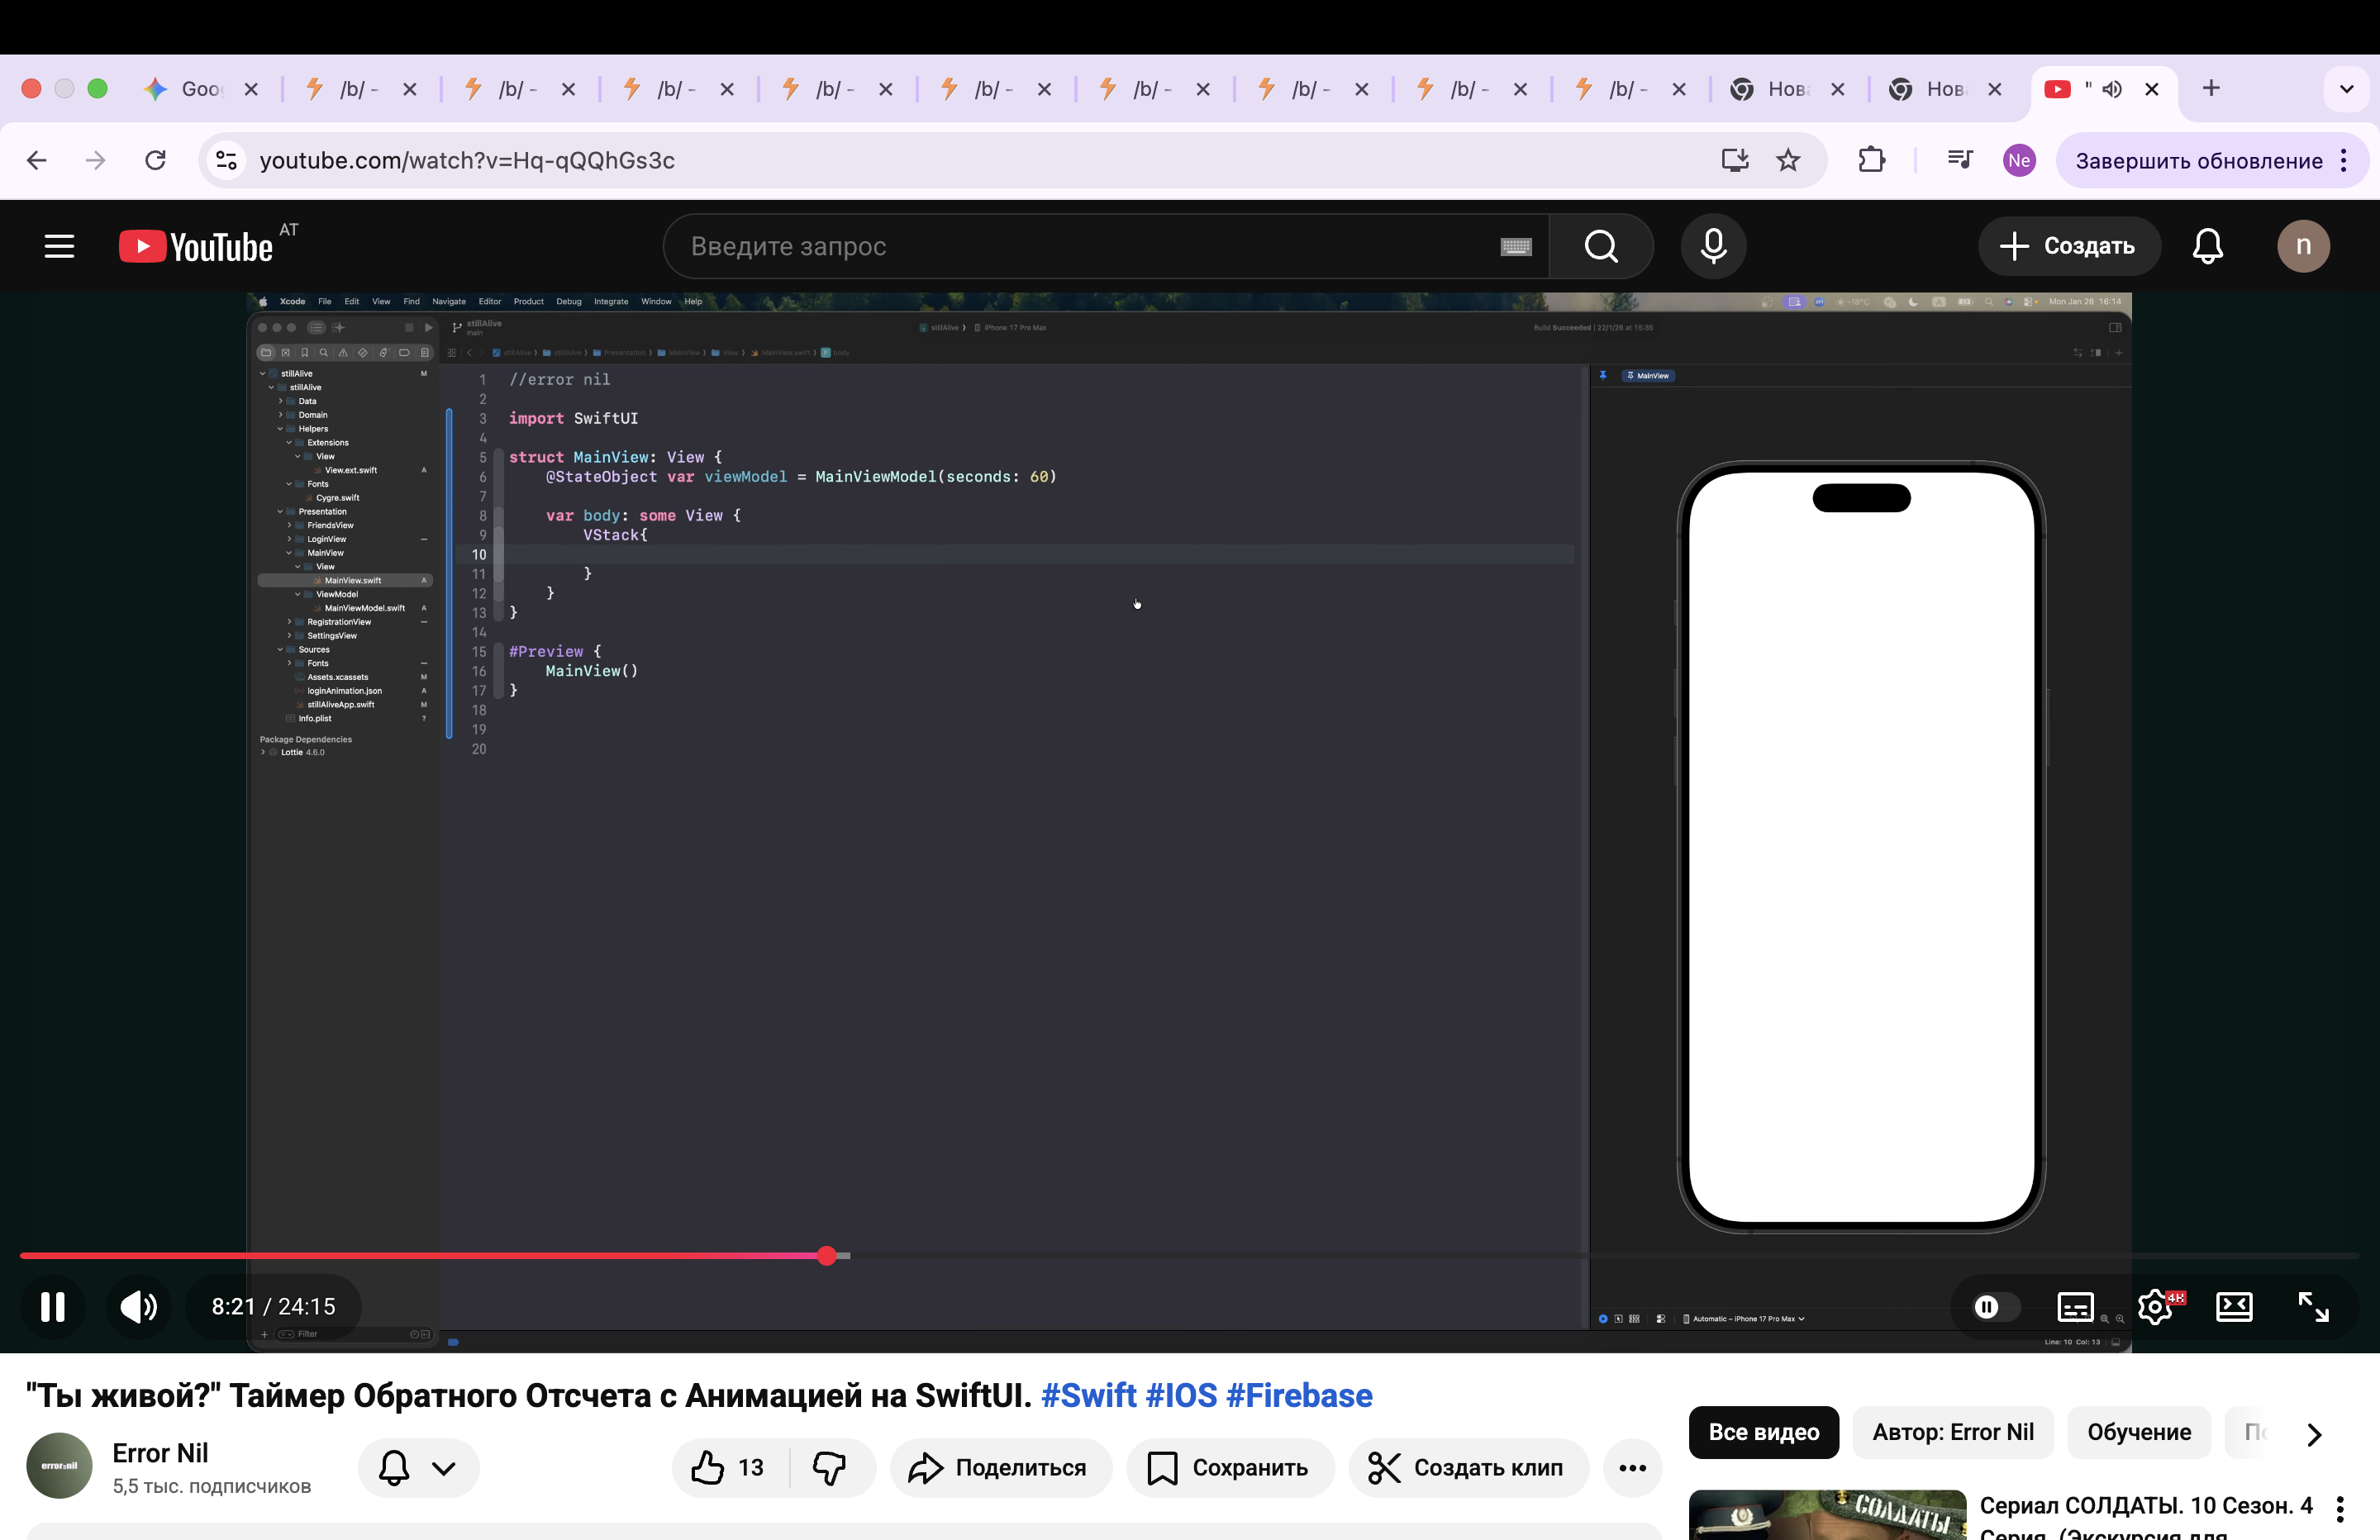Mute the video volume
The height and width of the screenshot is (1540, 2380).
pyautogui.click(x=138, y=1306)
